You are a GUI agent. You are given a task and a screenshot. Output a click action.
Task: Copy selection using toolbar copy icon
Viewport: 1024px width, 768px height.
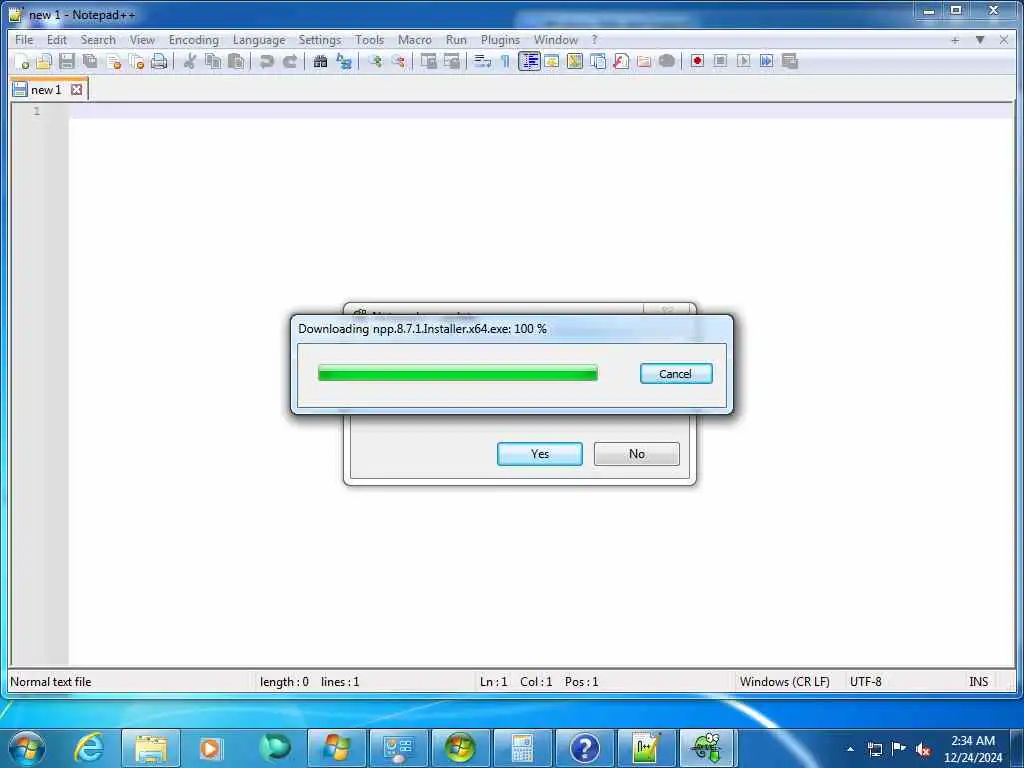point(213,61)
